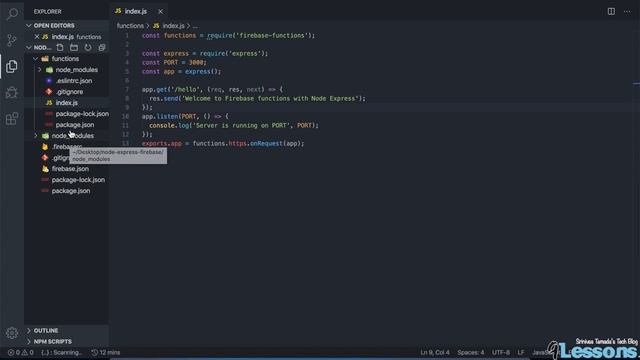Expand node_modules inside functions folder
The image size is (640, 360).
[40, 70]
